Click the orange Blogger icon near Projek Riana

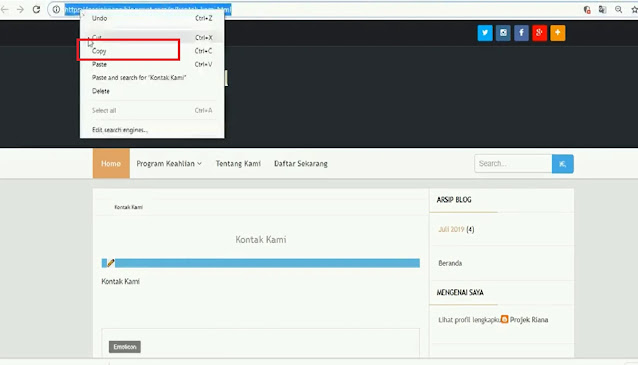point(505,319)
